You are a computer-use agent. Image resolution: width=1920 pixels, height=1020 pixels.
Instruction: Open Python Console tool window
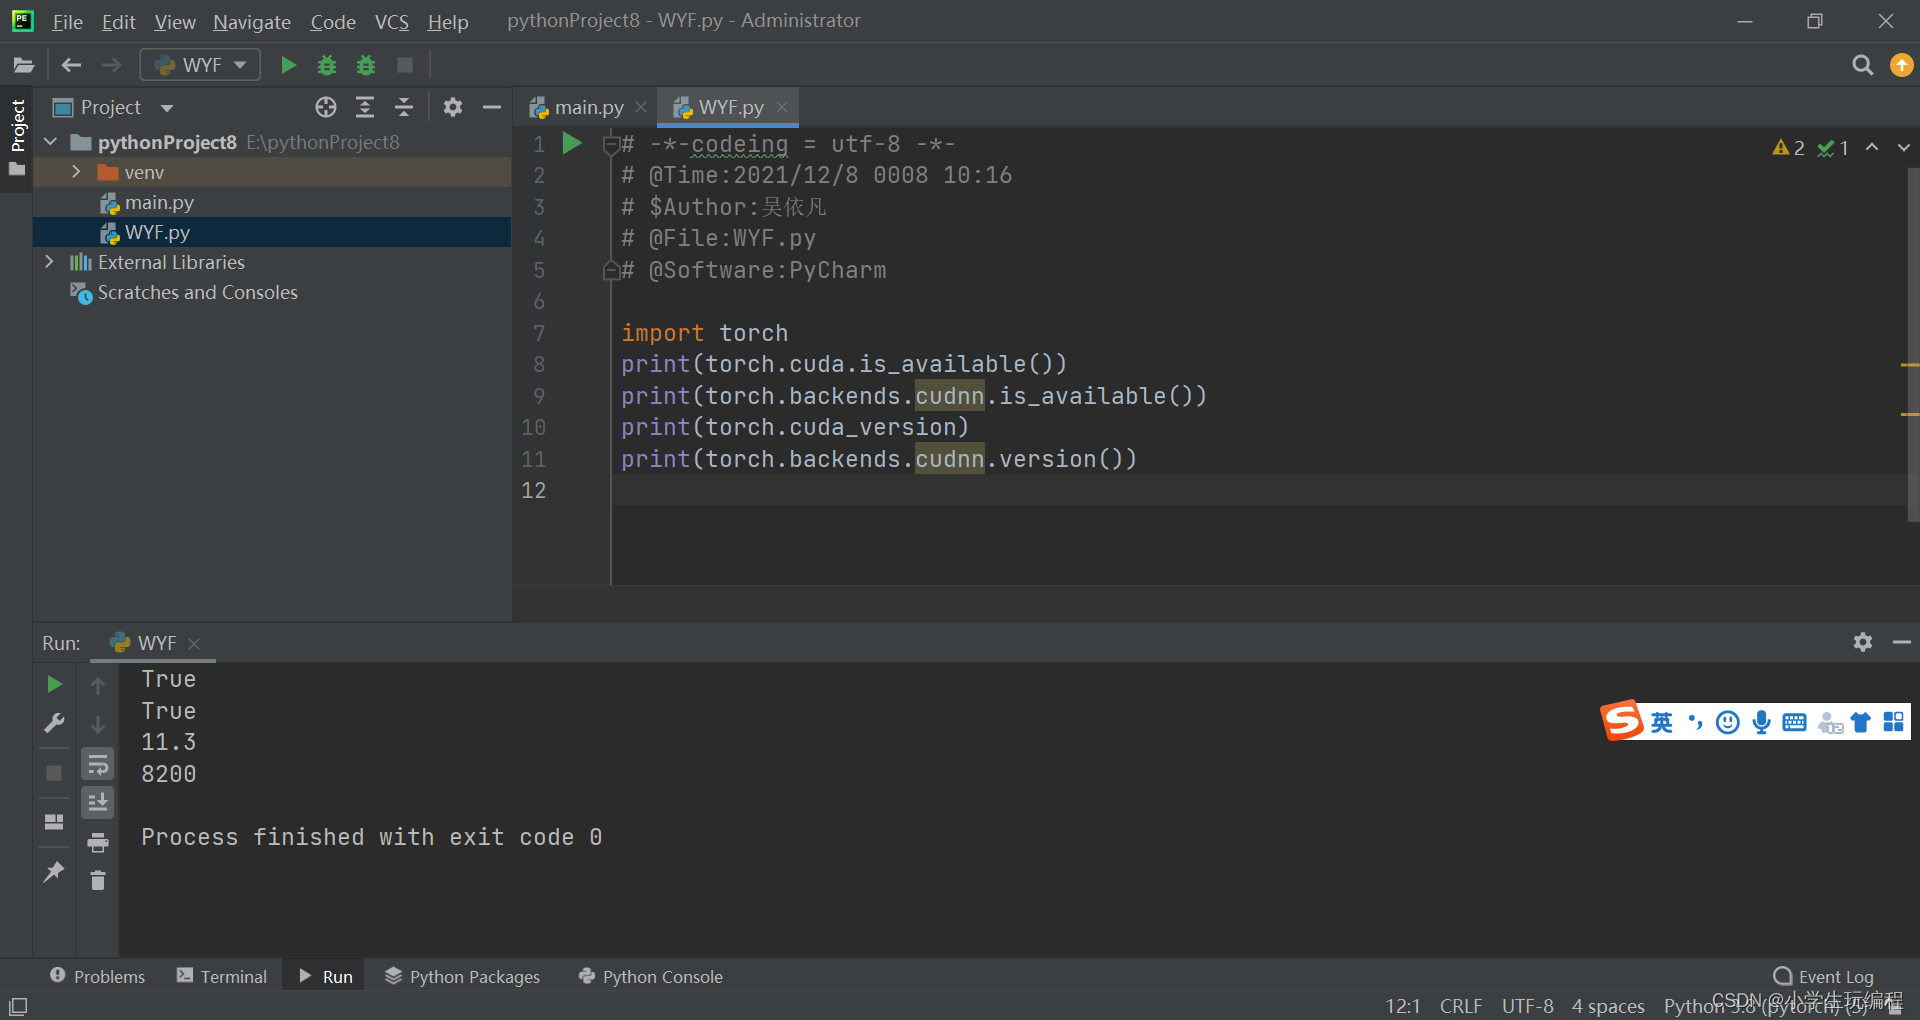tap(650, 976)
